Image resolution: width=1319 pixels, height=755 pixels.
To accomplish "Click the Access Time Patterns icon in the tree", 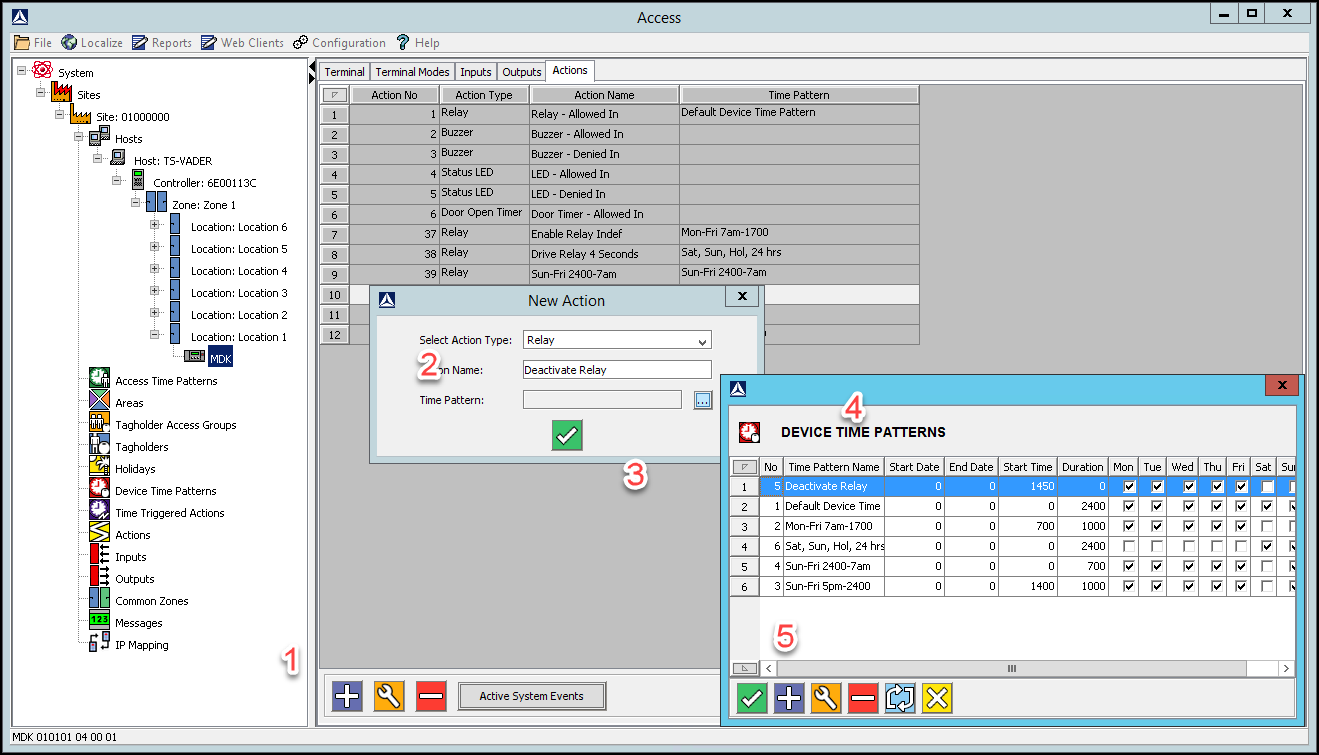I will [x=99, y=380].
